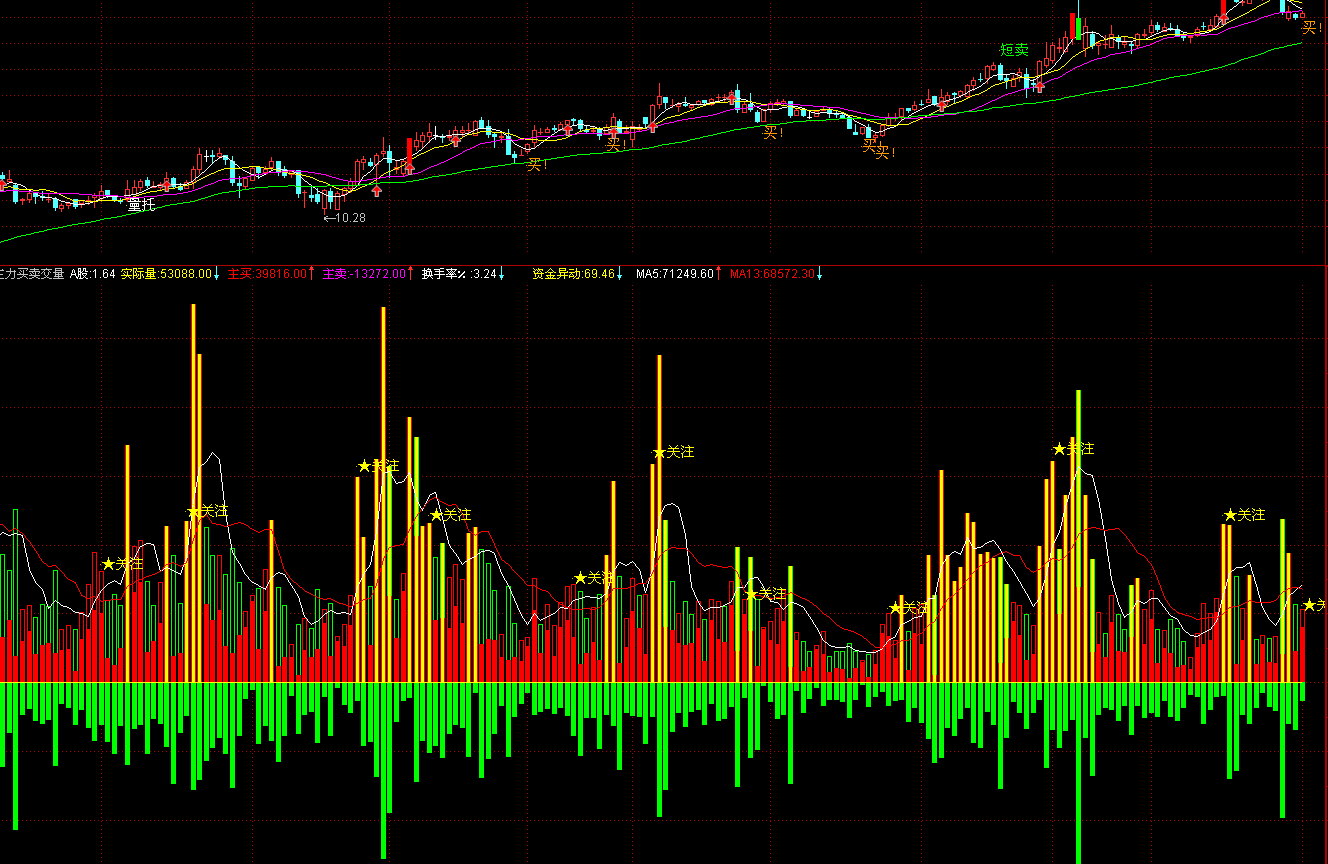1328x864 pixels.
Task: Click the down arrow after 实际量 value
Action: click(217, 273)
